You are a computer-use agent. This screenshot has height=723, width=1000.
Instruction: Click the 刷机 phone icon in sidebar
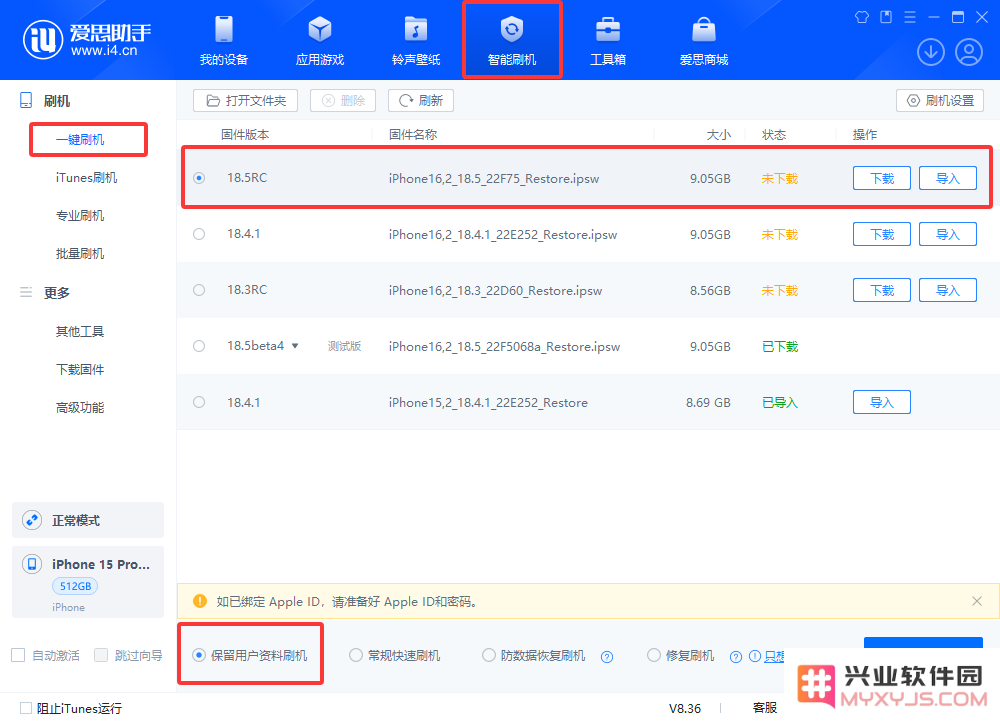point(26,101)
